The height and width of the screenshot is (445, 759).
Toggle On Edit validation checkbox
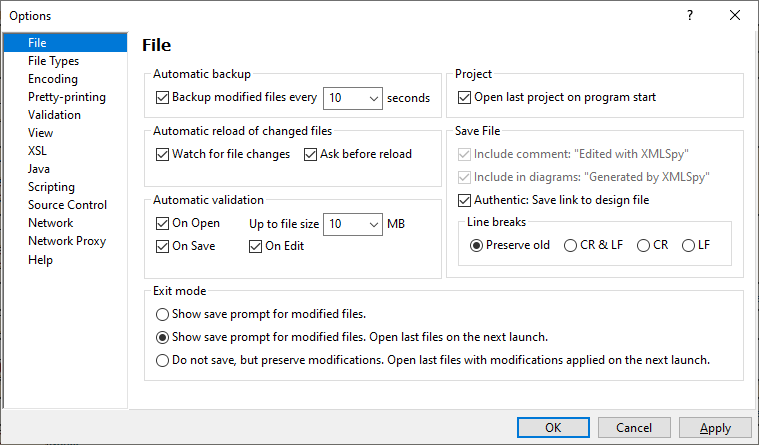coord(256,246)
